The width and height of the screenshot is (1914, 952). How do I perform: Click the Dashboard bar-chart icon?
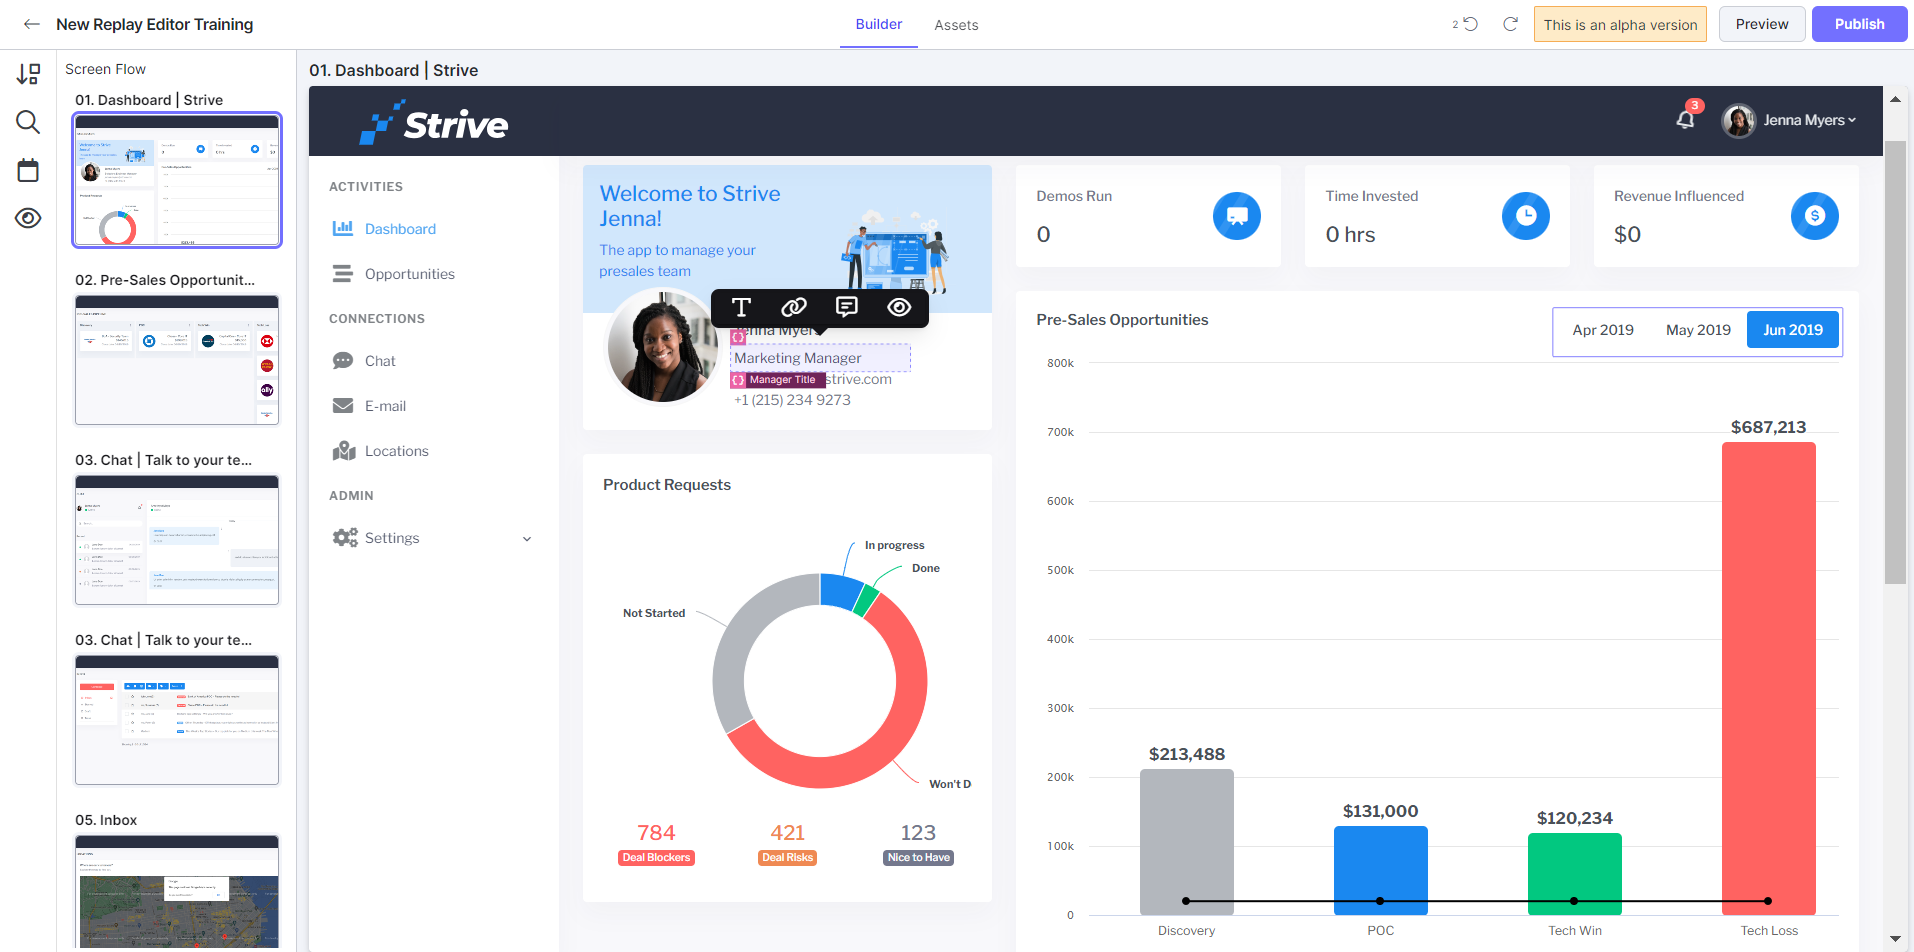(343, 228)
